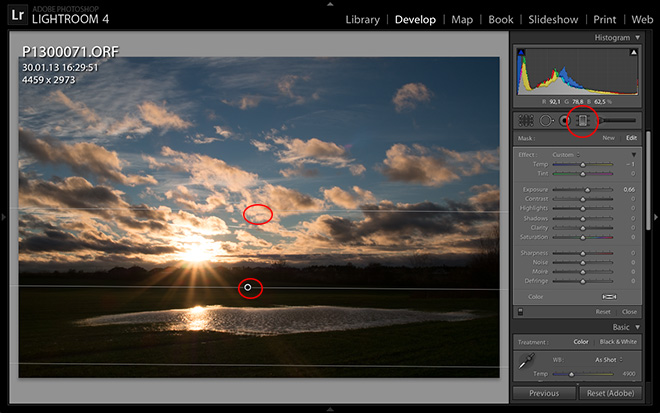
Task: Open the filter Color swatch picker
Action: (609, 297)
